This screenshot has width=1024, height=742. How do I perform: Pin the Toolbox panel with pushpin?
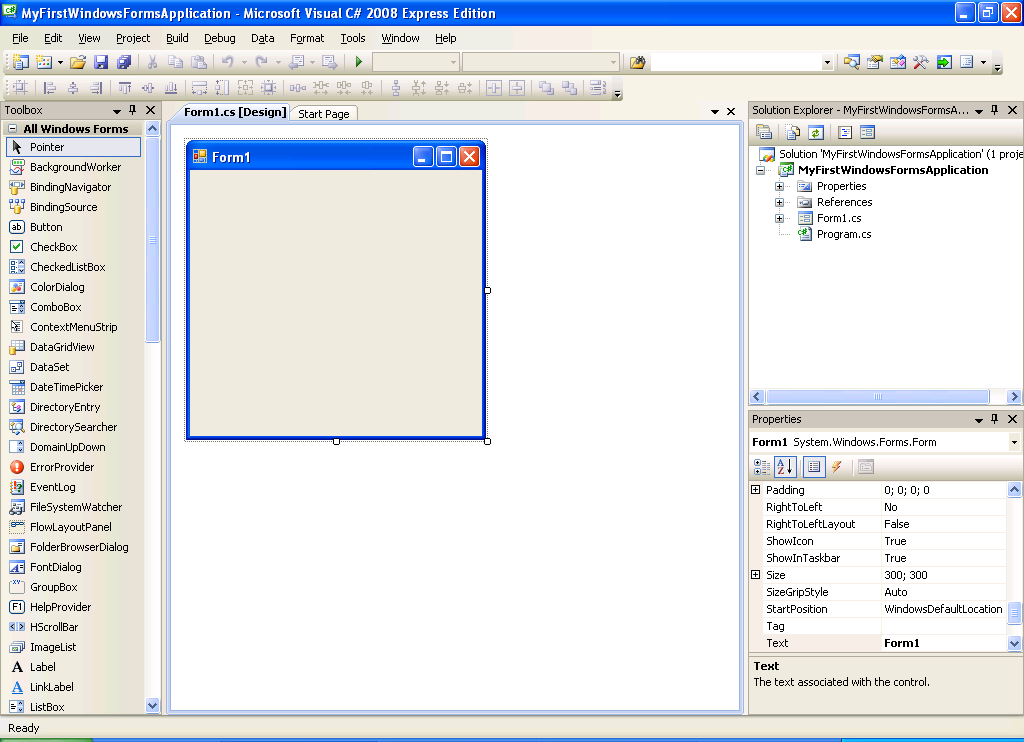(133, 110)
